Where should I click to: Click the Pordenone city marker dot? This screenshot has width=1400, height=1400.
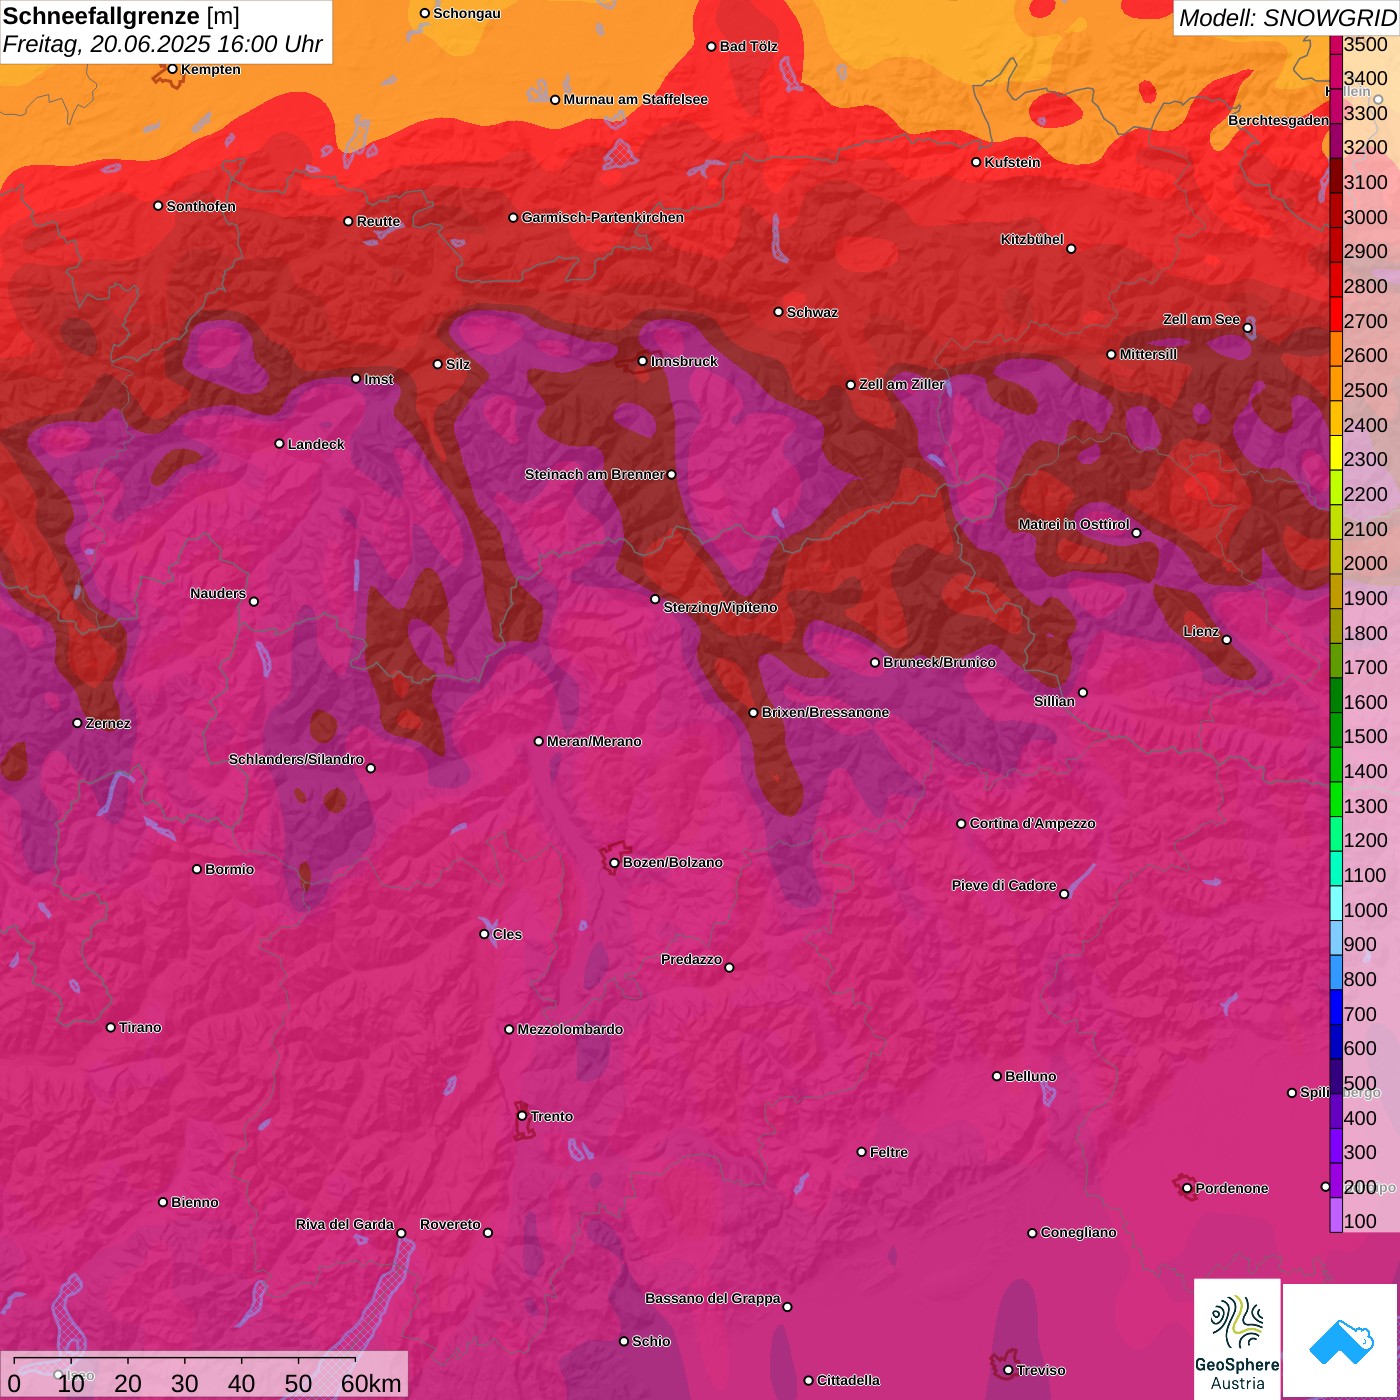[1187, 1188]
